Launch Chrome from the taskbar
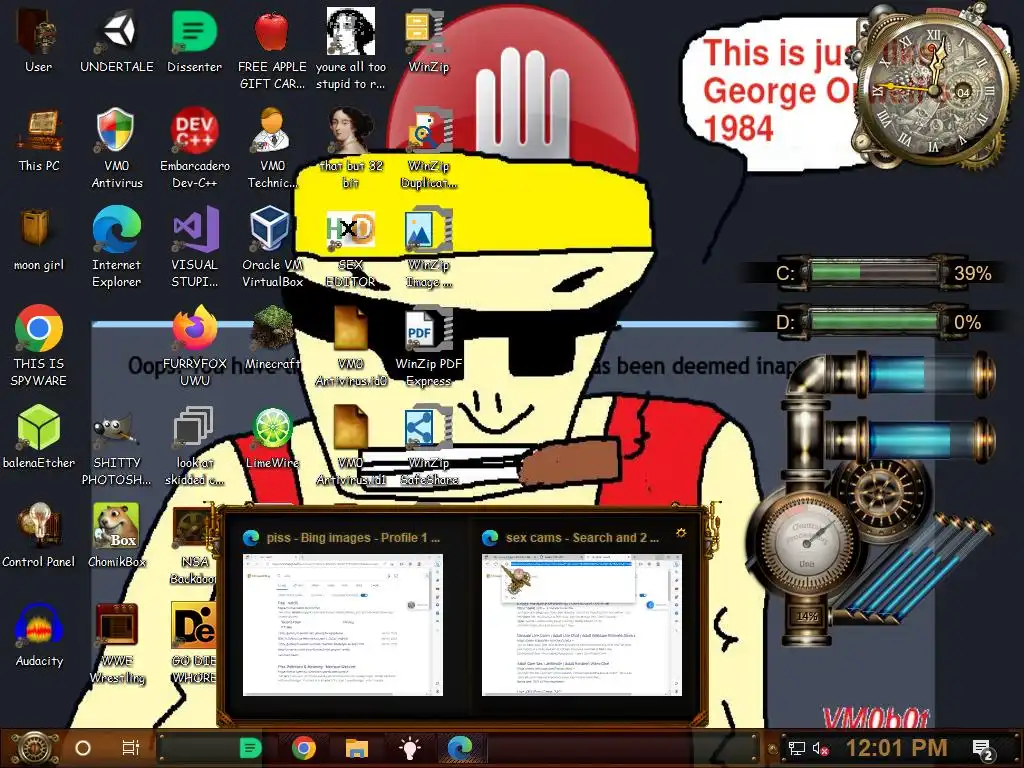This screenshot has height=768, width=1024. 304,748
